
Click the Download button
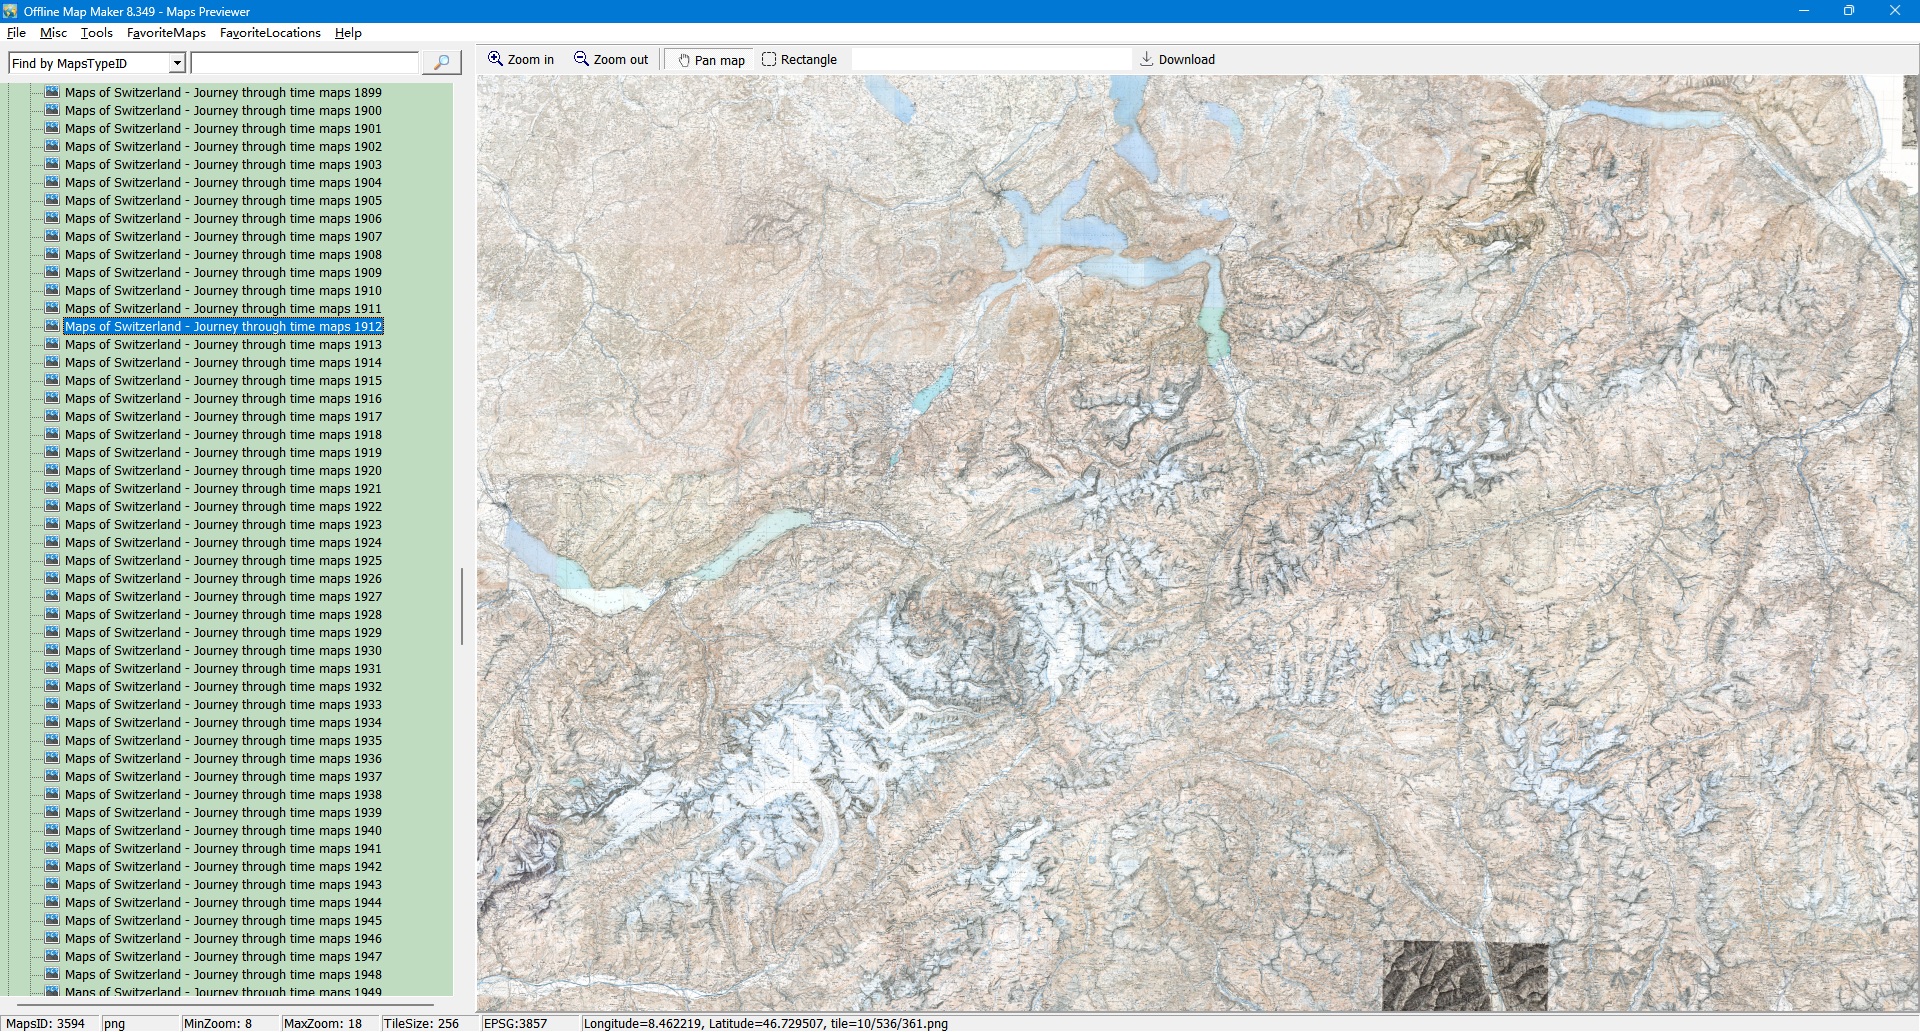[1177, 60]
